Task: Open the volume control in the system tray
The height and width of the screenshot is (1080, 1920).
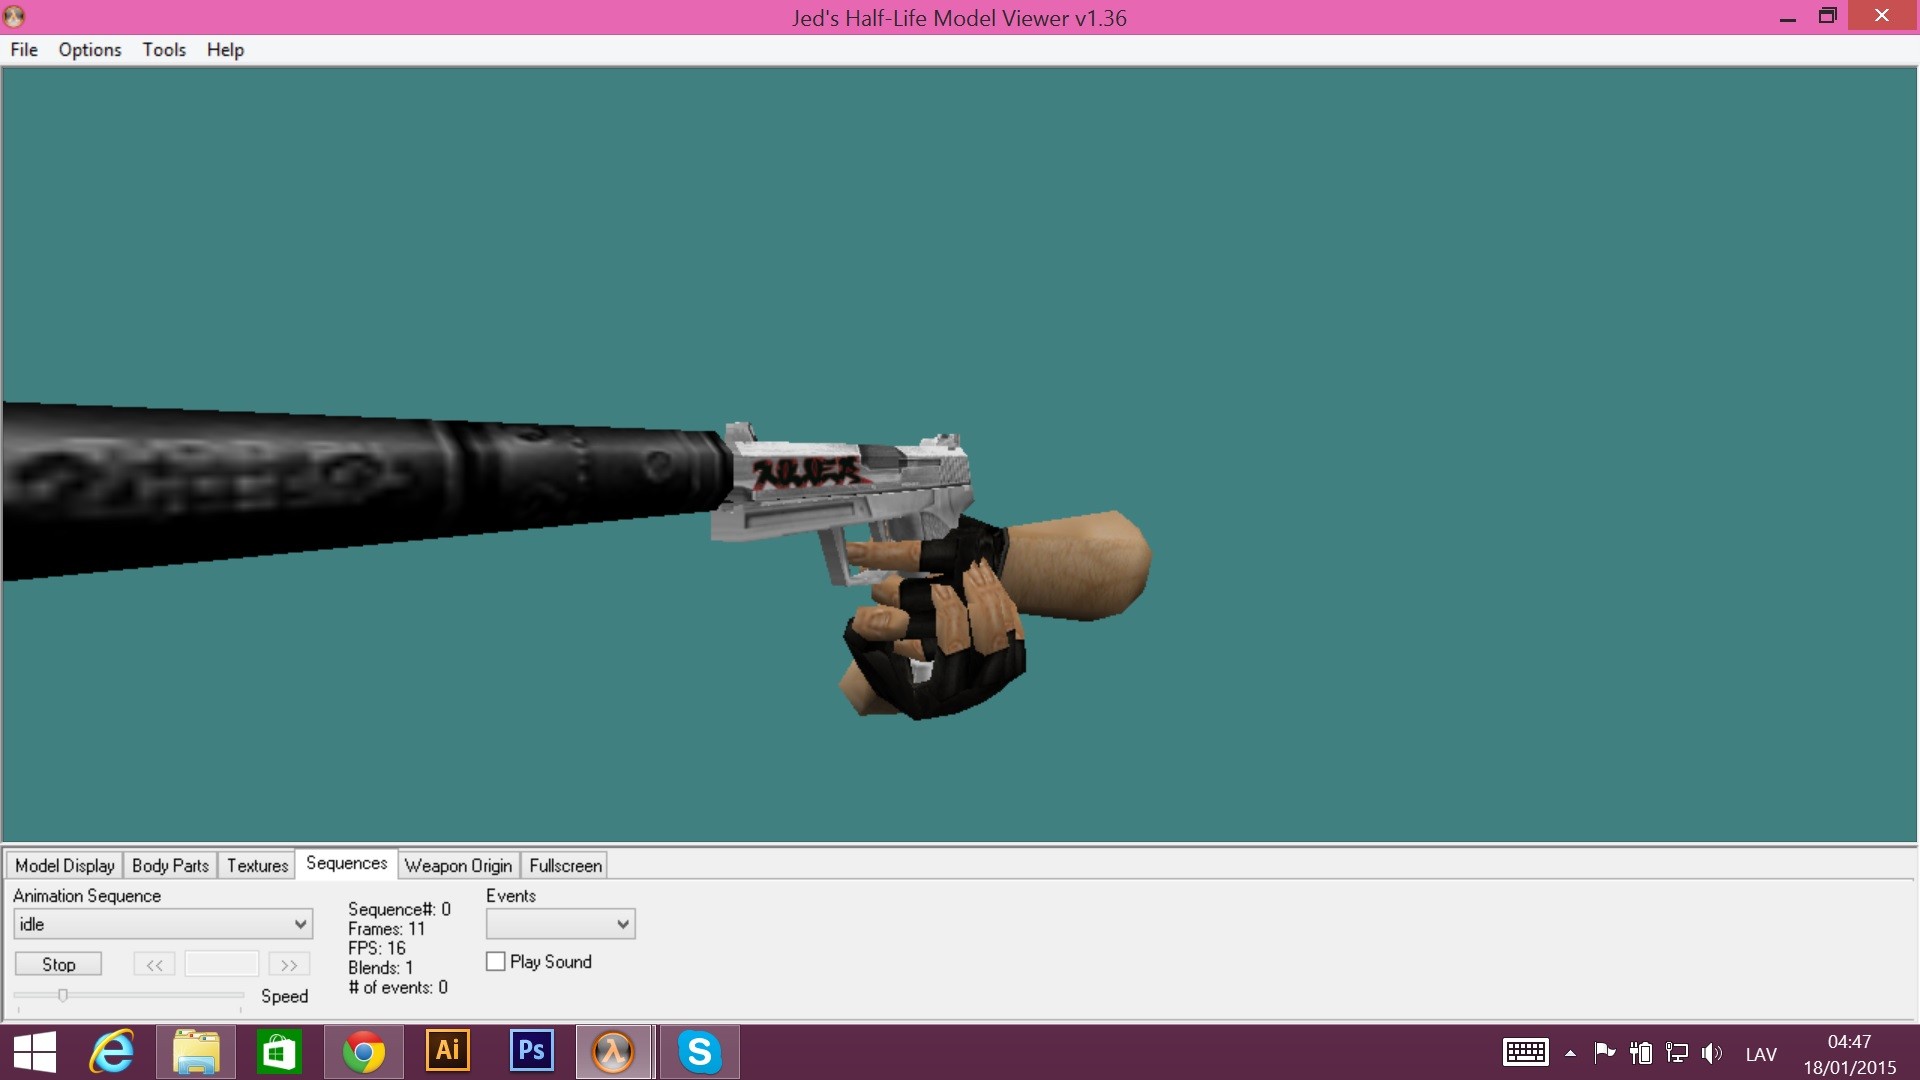Action: [x=1712, y=1052]
